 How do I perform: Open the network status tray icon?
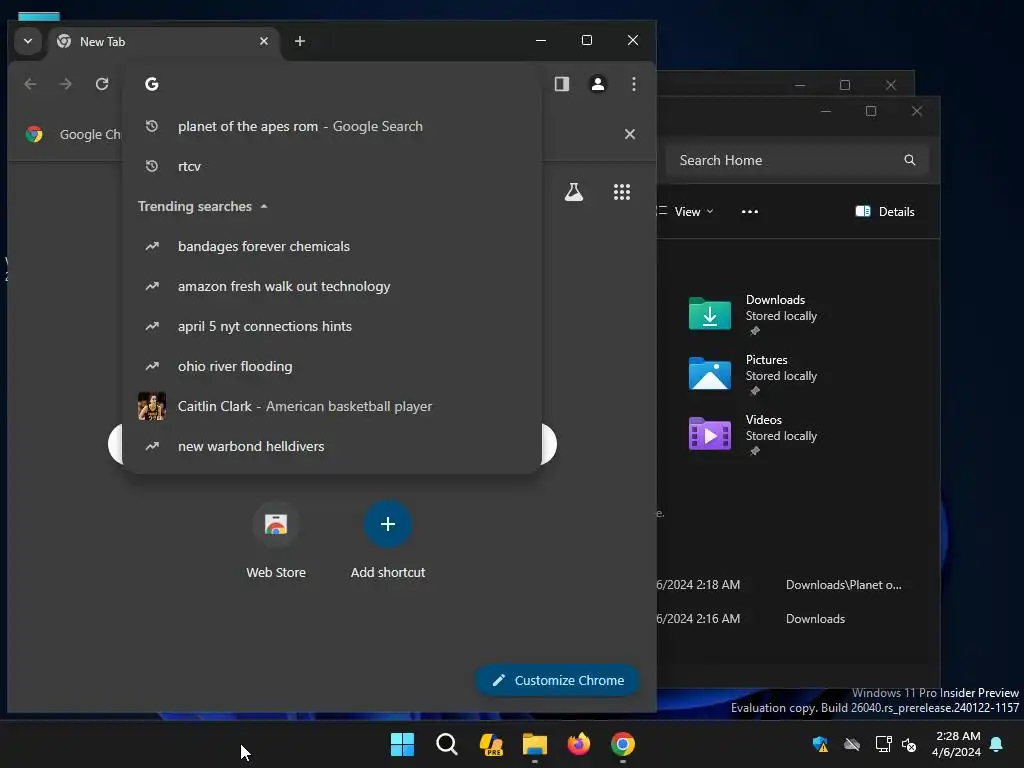point(883,744)
